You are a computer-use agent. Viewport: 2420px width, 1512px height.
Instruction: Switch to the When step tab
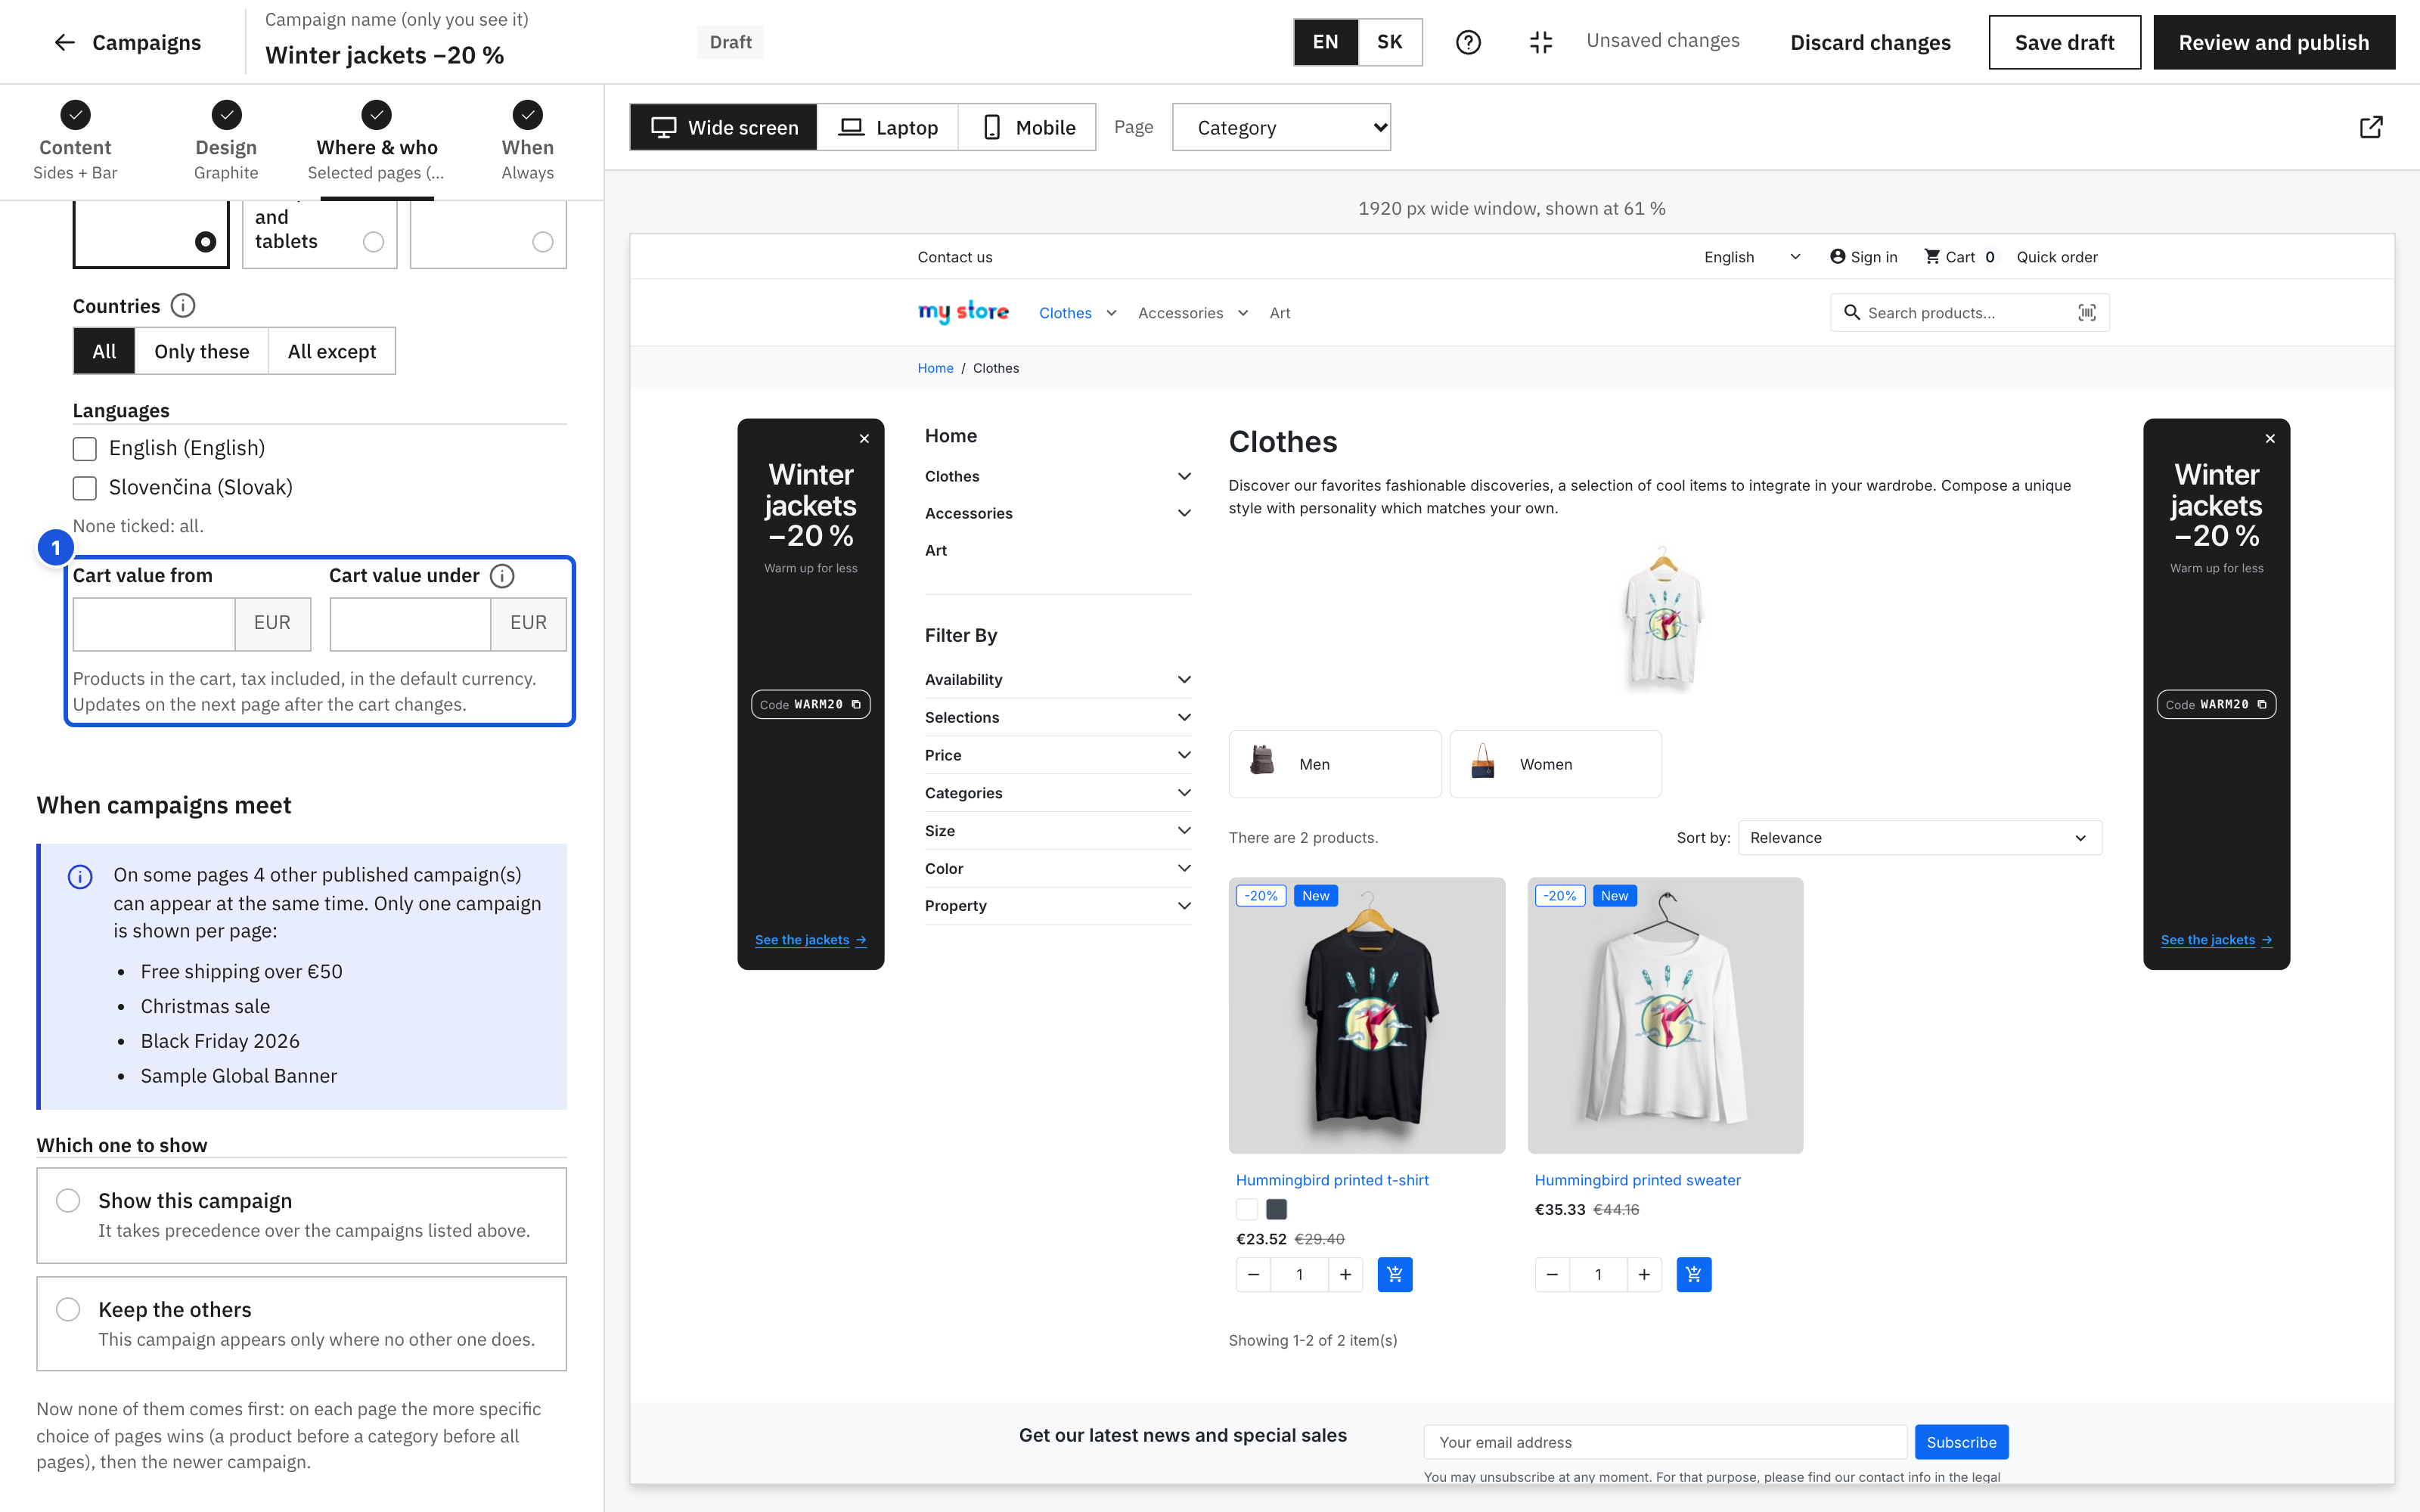(x=527, y=142)
